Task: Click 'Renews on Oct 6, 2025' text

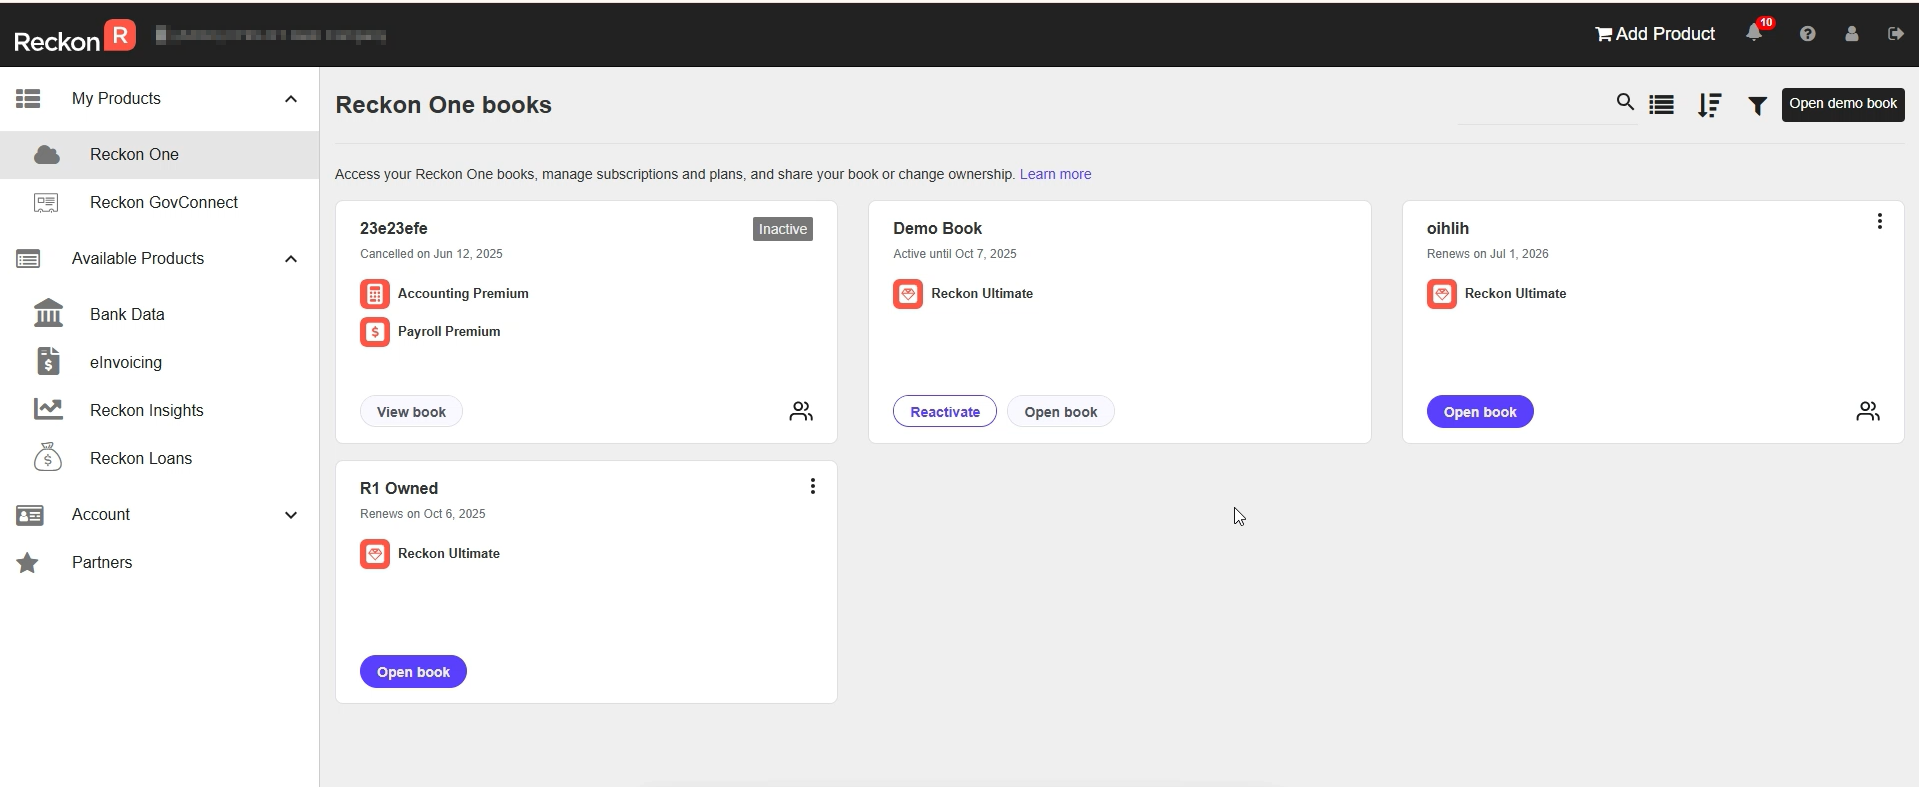Action: [x=422, y=514]
